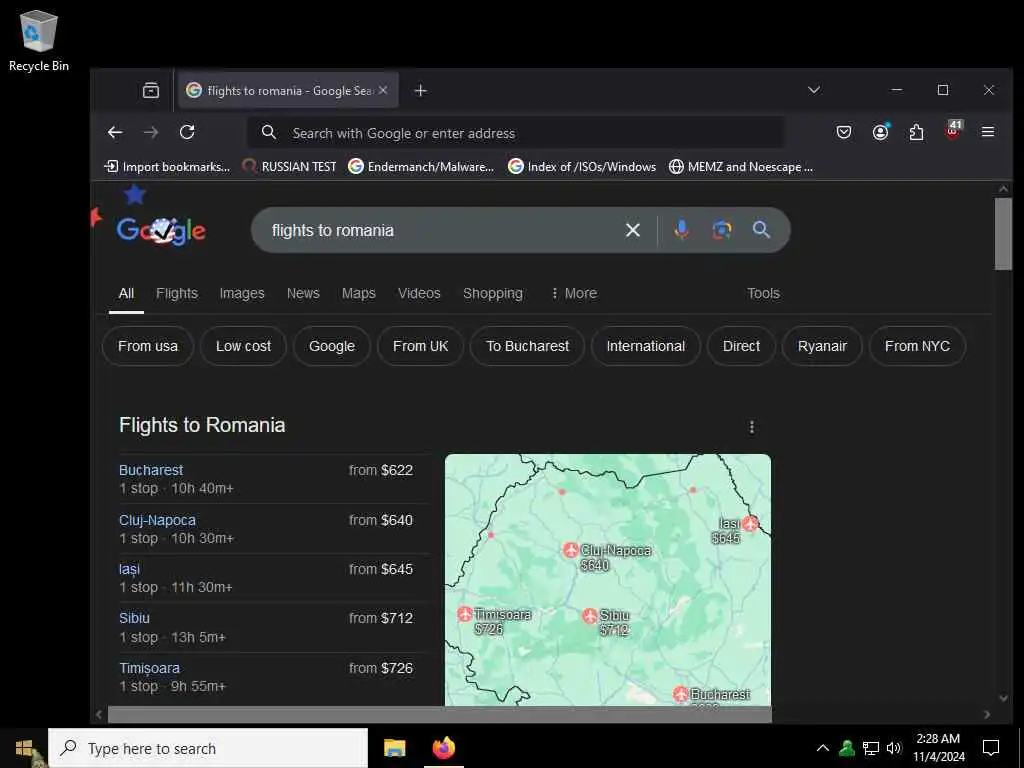
Task: Open the uBlock extension icon showing 41
Action: 953,131
